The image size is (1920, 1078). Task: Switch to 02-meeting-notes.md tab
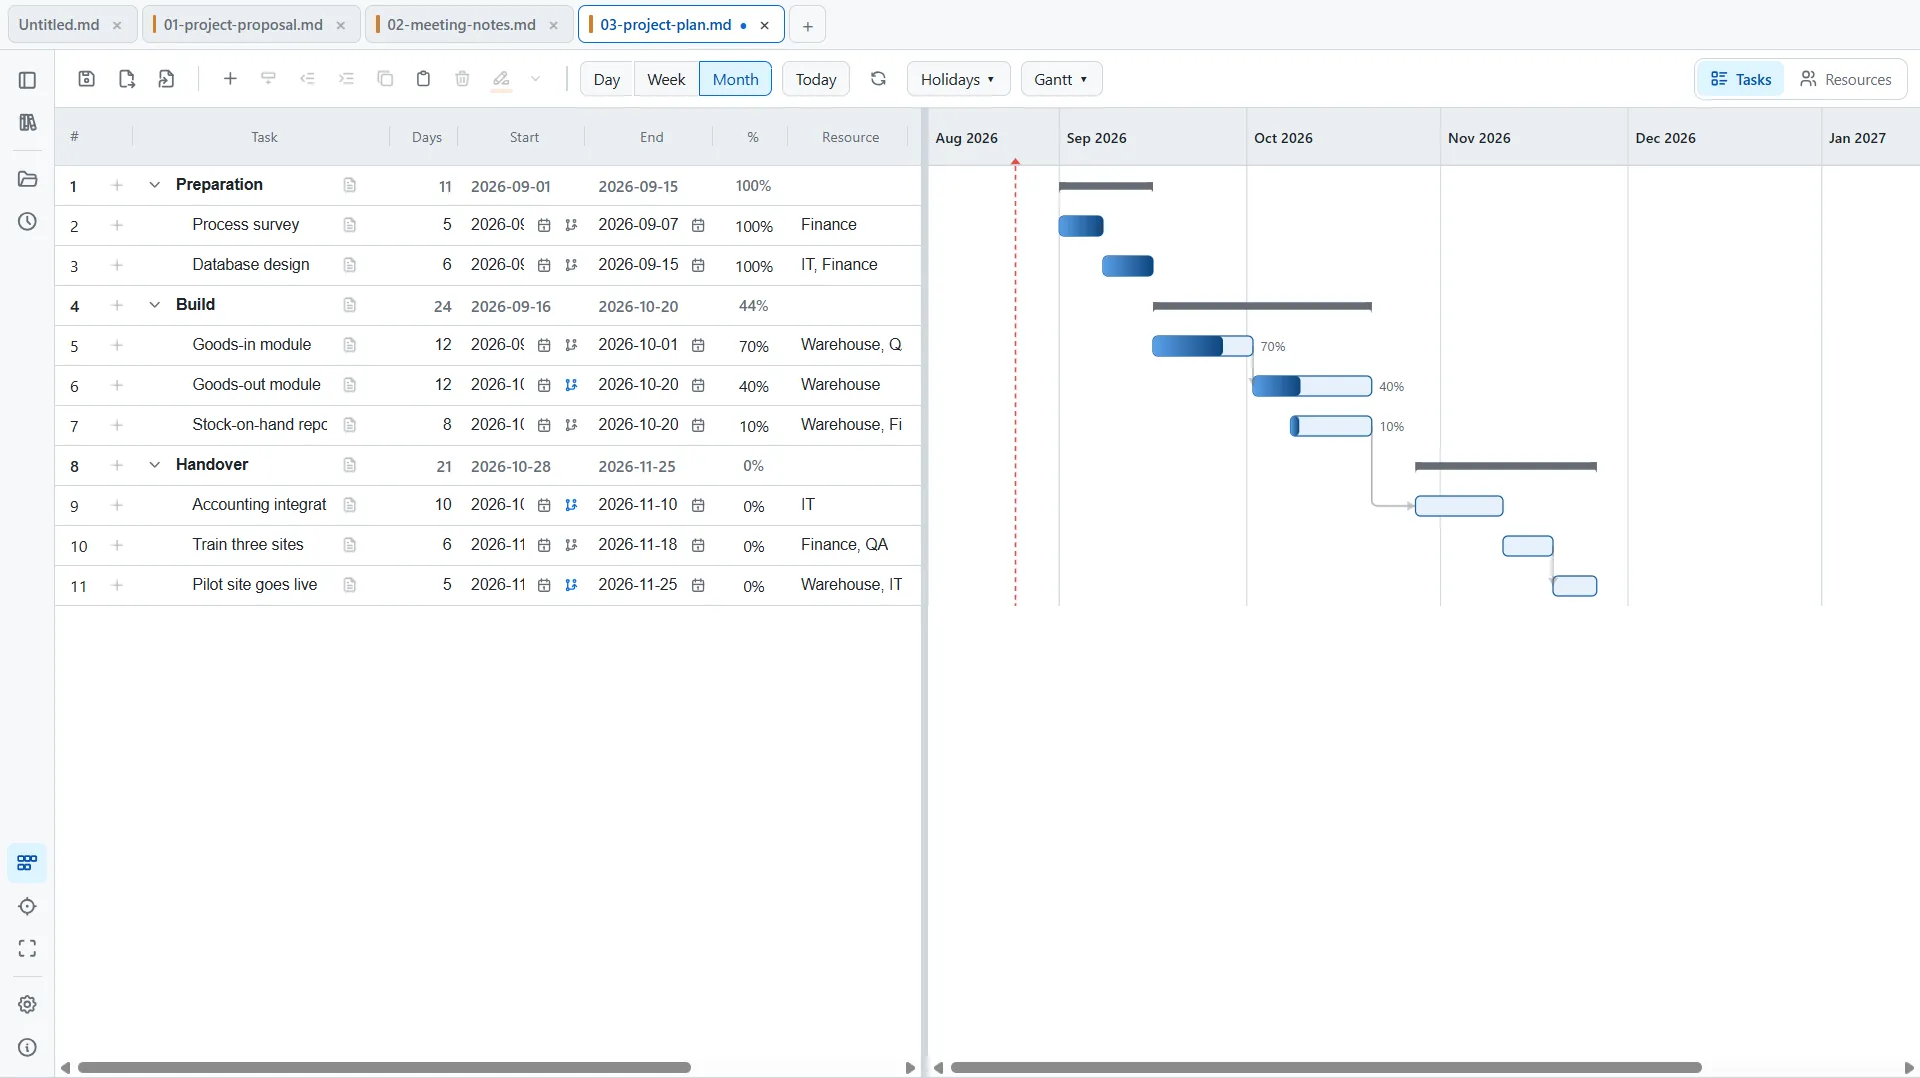461,25
